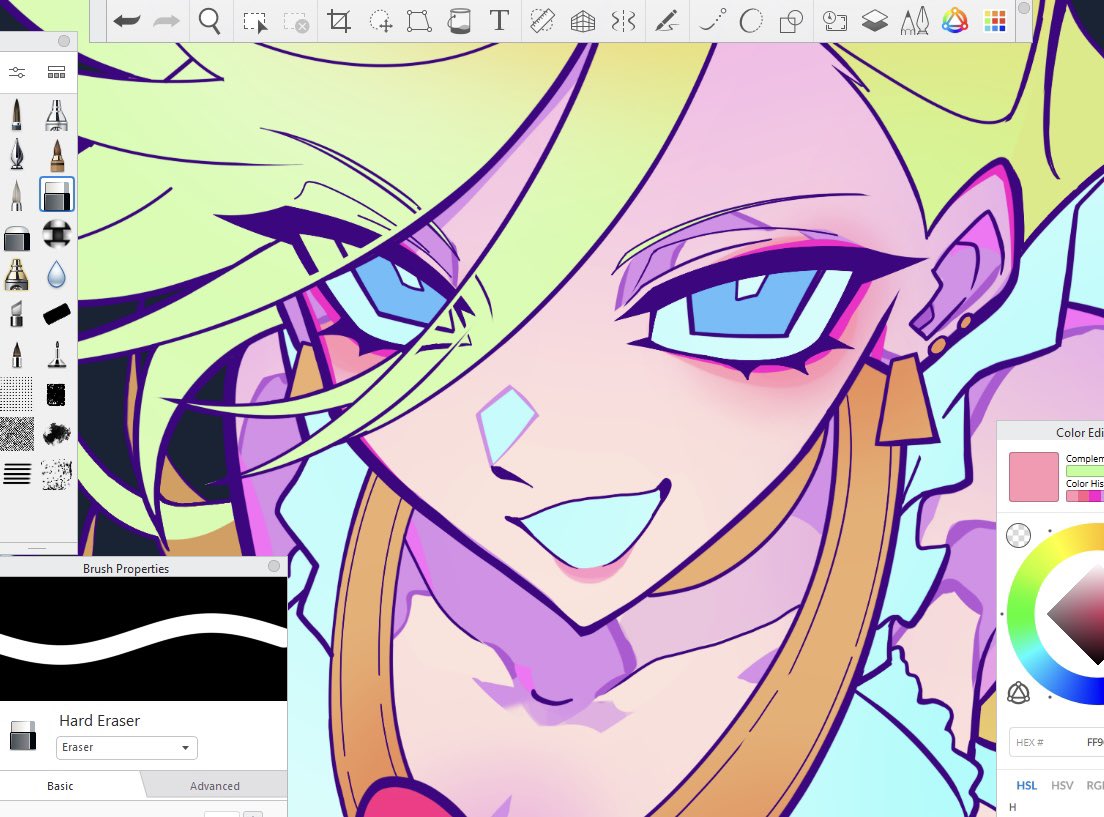1104x817 pixels.
Task: Choose the soft eraser brush
Action: point(17,238)
